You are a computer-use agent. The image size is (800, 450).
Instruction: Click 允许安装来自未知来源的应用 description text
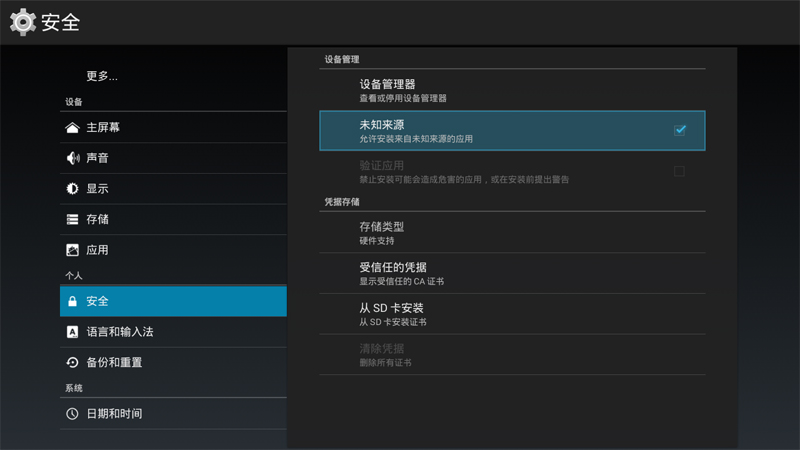[x=416, y=139]
